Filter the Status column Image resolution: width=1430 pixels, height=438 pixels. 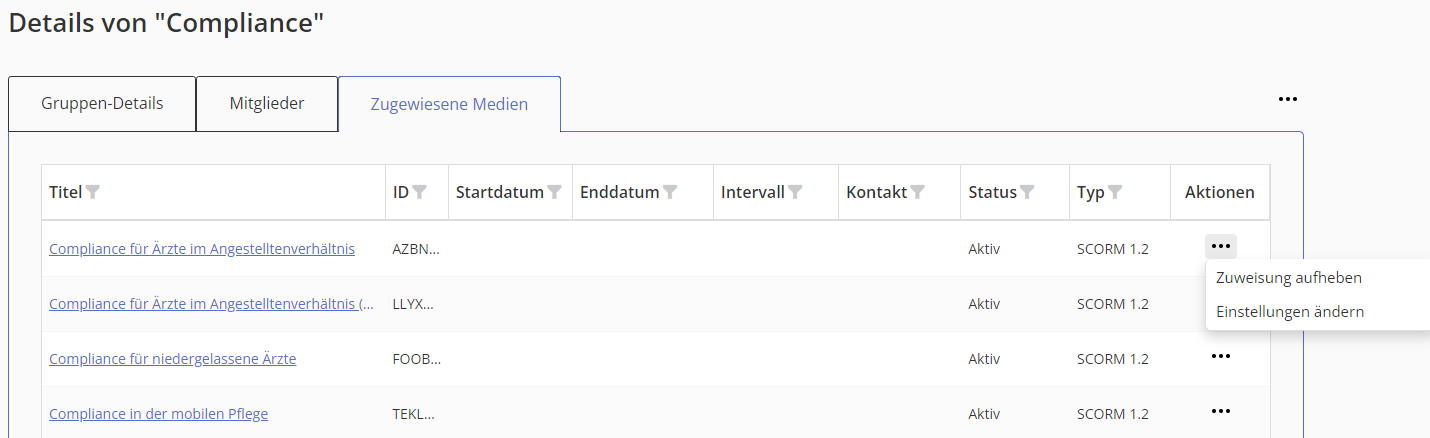click(x=1027, y=193)
